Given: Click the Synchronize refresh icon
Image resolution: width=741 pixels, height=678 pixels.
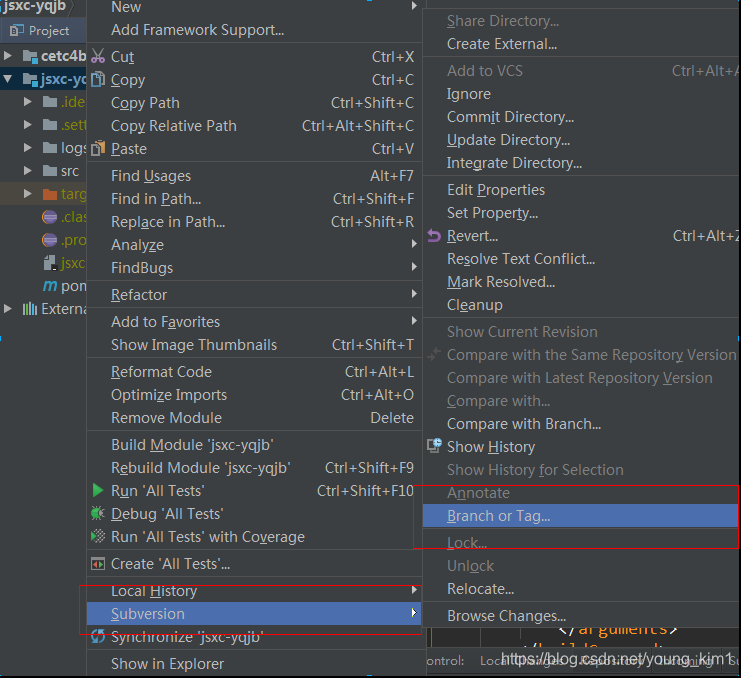Looking at the screenshot, I should [98, 636].
